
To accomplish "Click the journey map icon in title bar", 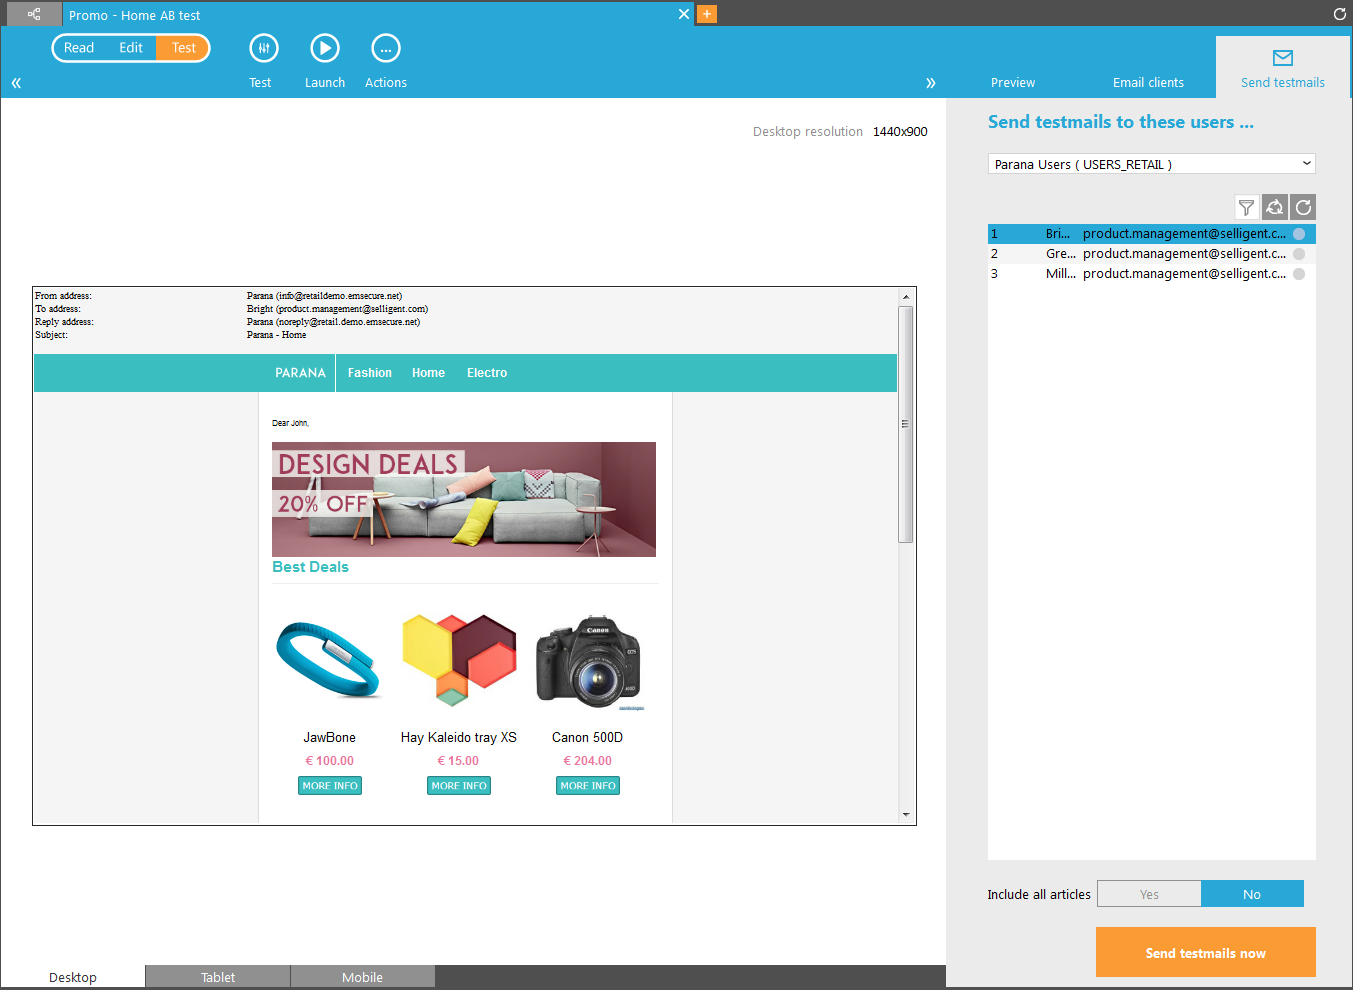I will click(34, 14).
